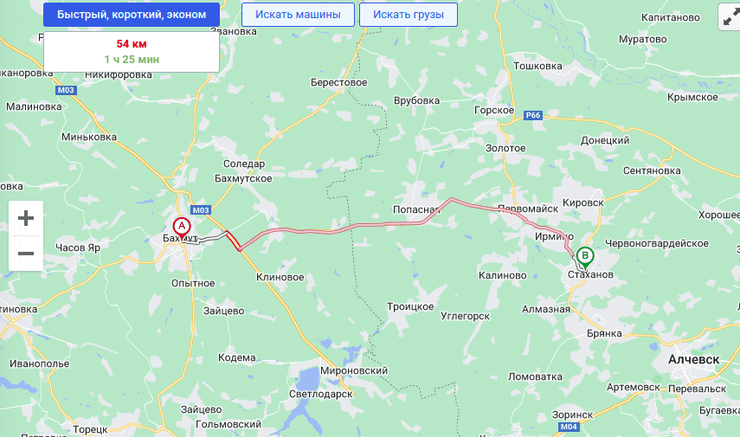Click the M04 road shield near Зоринск
This screenshot has height=437, width=740.
point(568,427)
